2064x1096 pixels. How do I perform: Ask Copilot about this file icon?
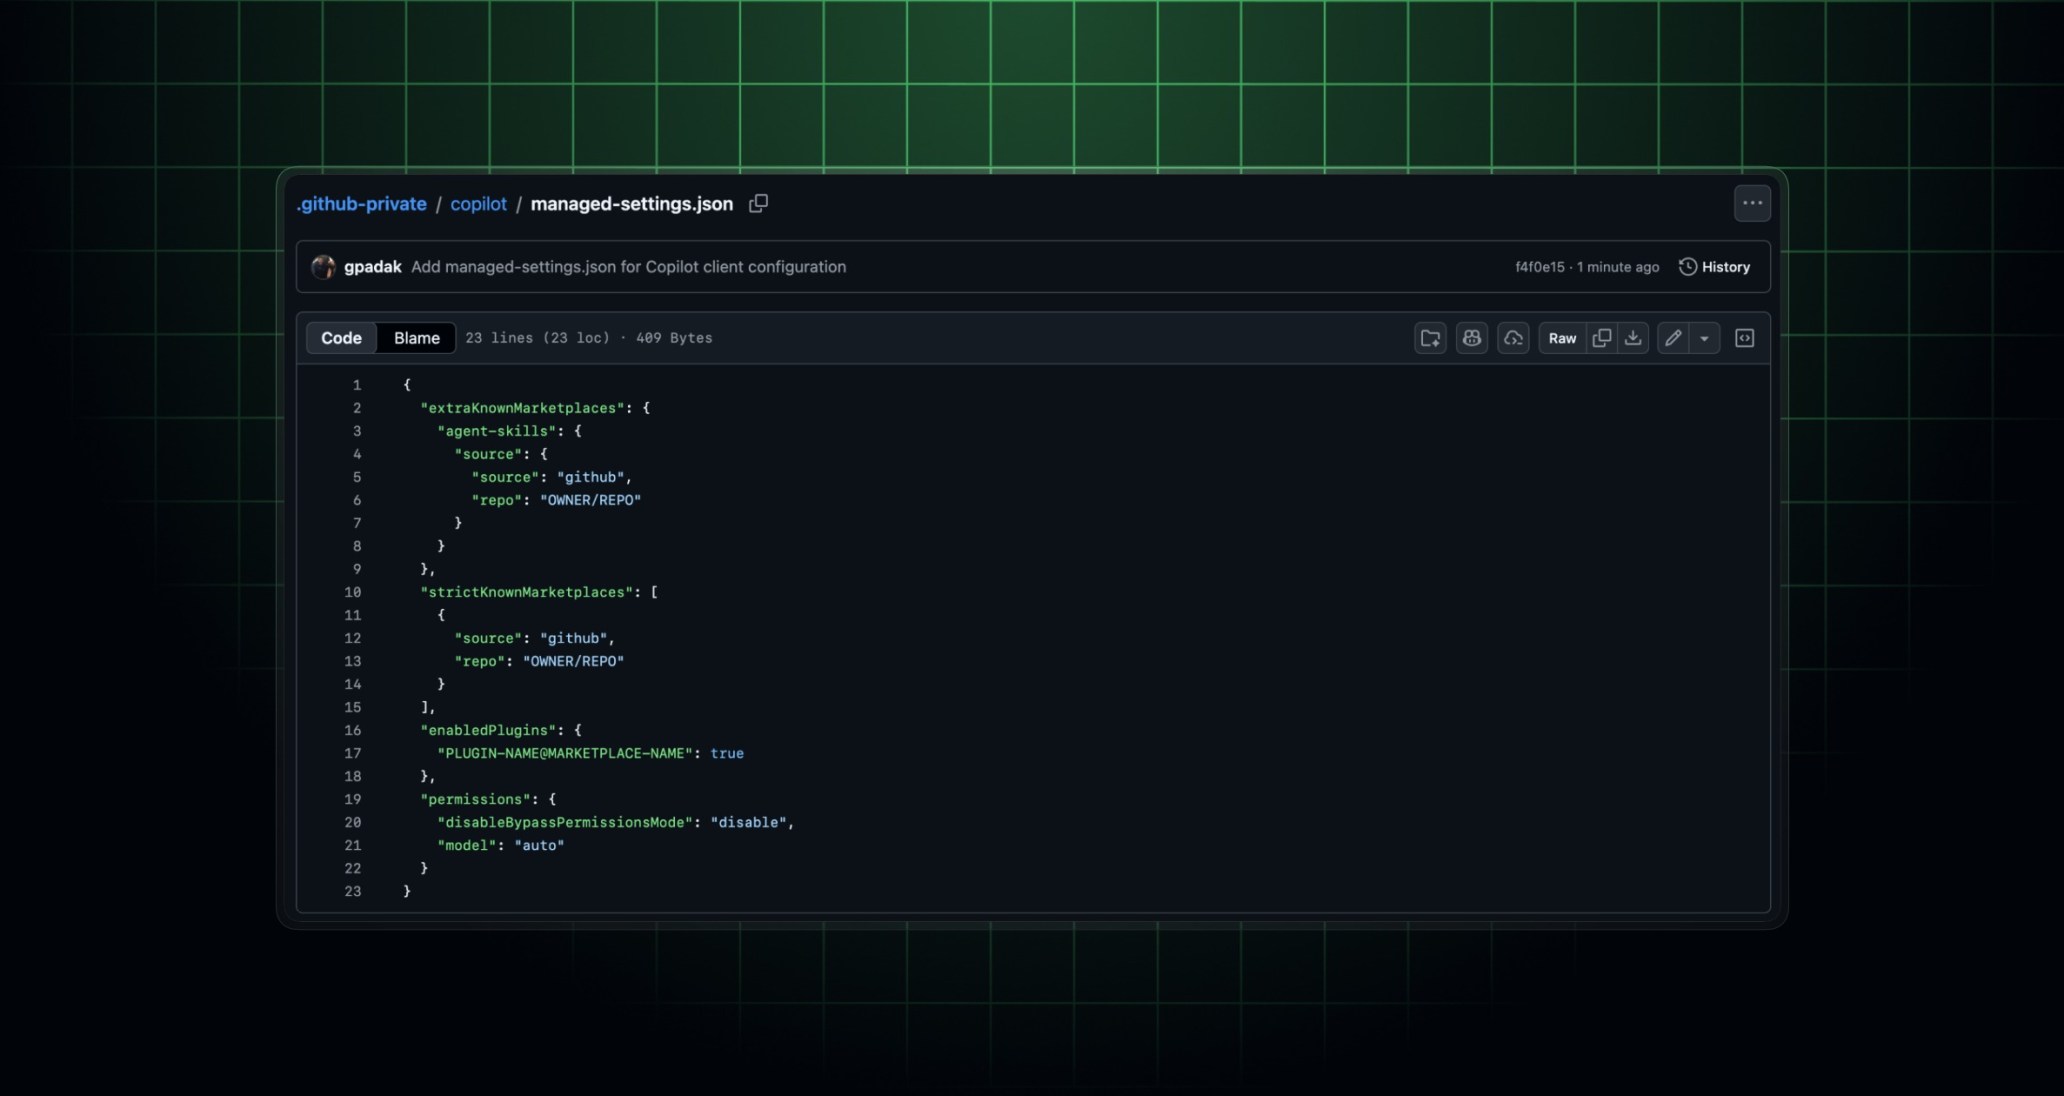point(1472,338)
